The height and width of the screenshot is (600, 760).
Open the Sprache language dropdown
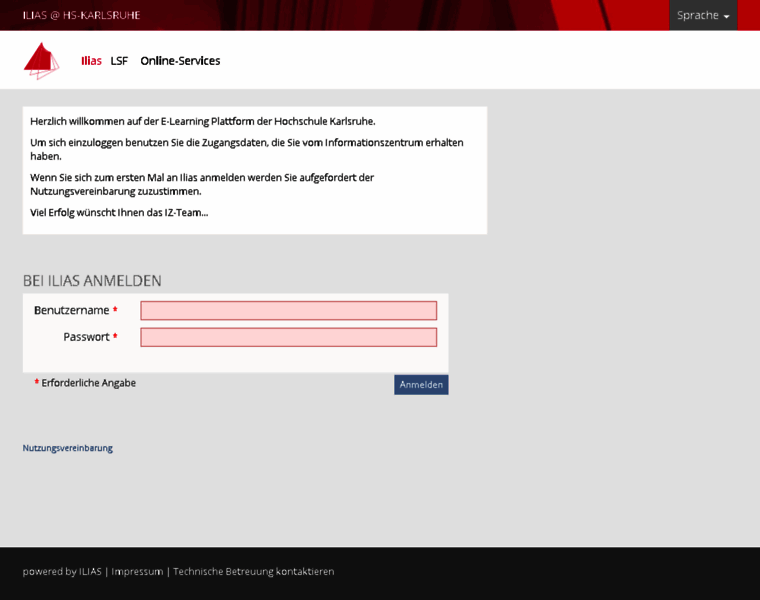click(x=702, y=15)
